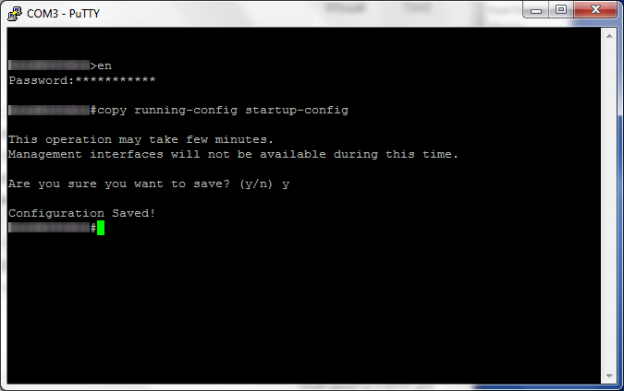Click the Management interfaces warning line

tap(233, 154)
